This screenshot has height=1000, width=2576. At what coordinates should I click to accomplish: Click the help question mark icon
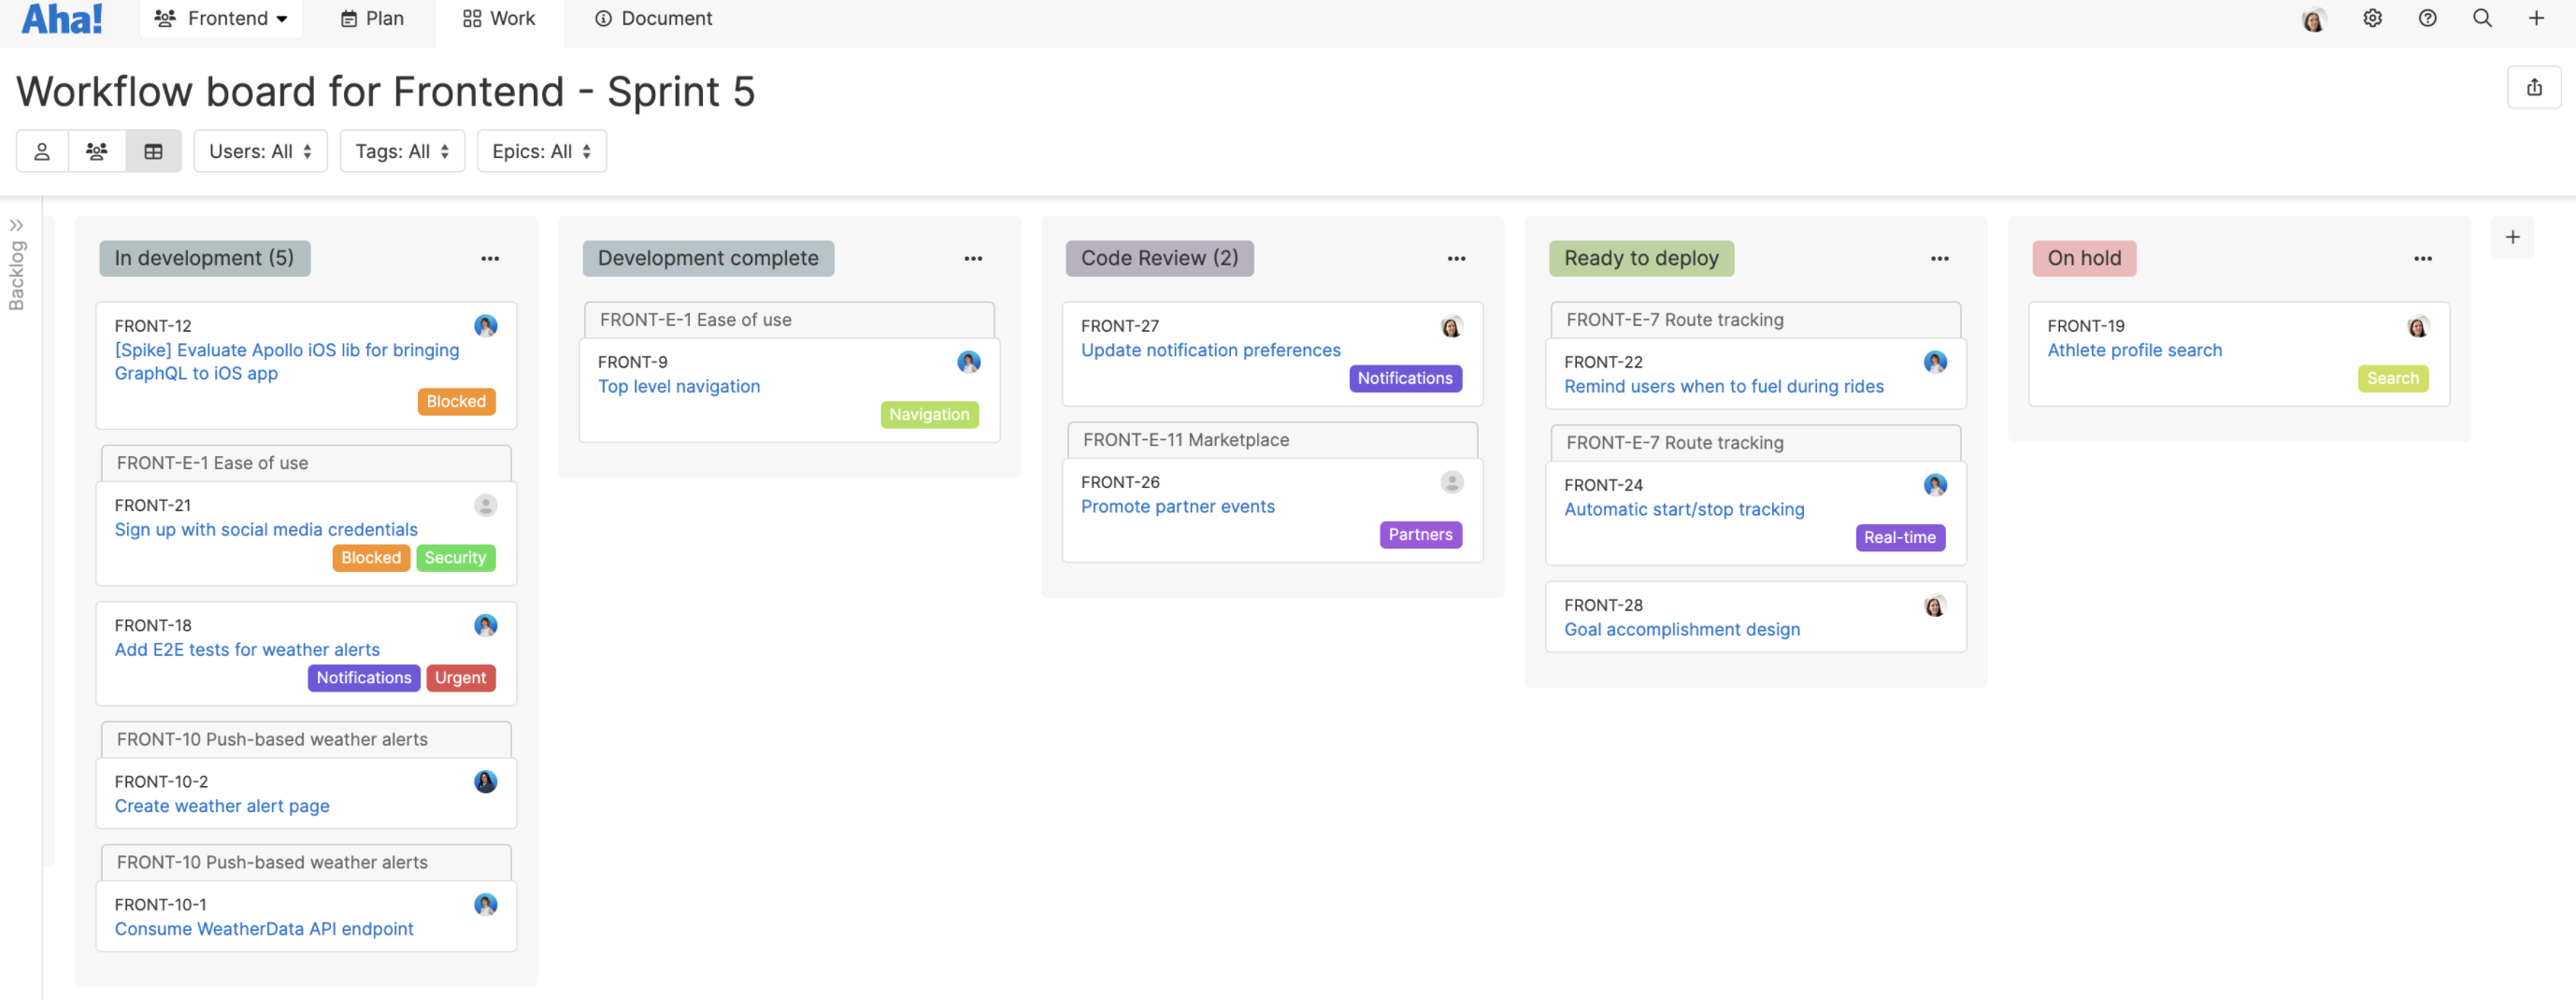pyautogui.click(x=2427, y=18)
